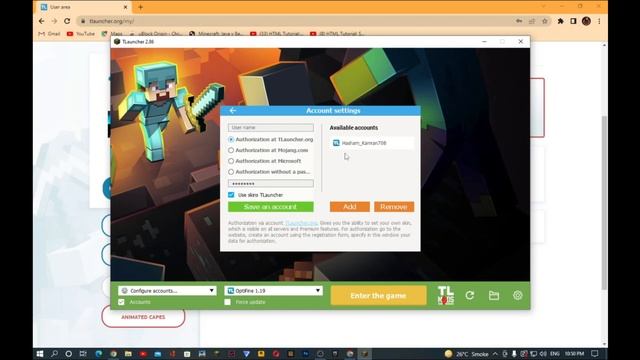Open the game folder icon in TLauncher

(x=494, y=295)
